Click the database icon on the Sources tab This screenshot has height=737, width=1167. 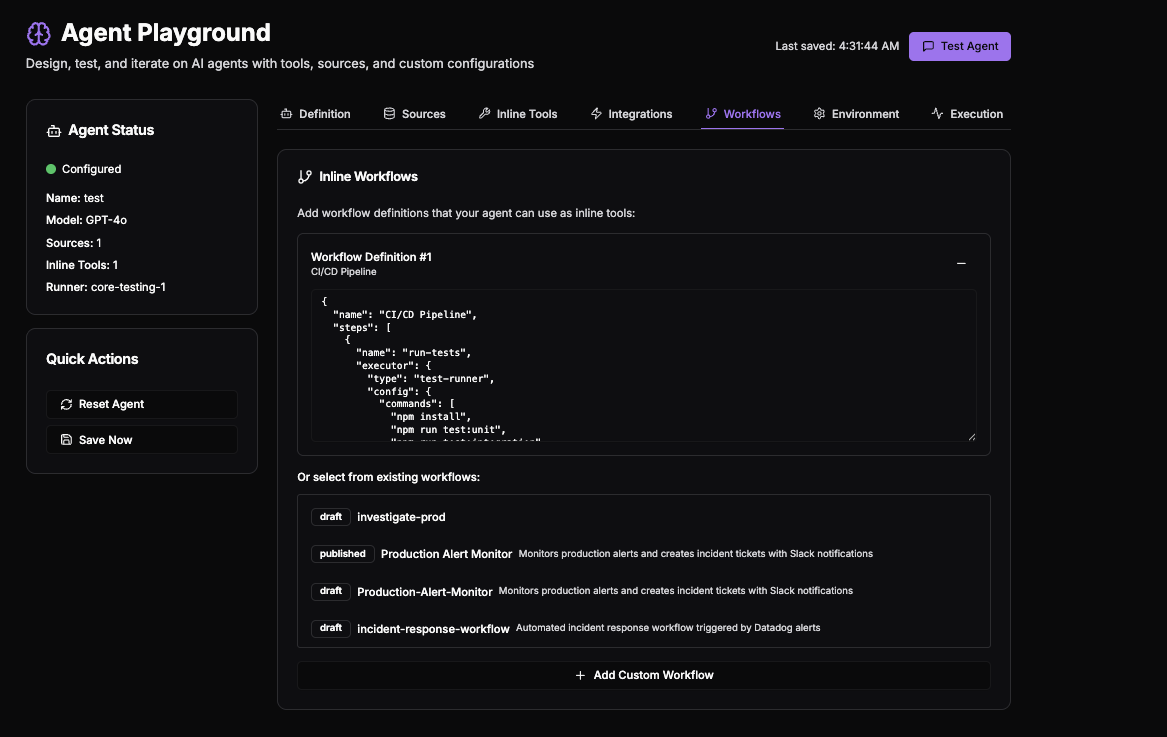pos(389,114)
